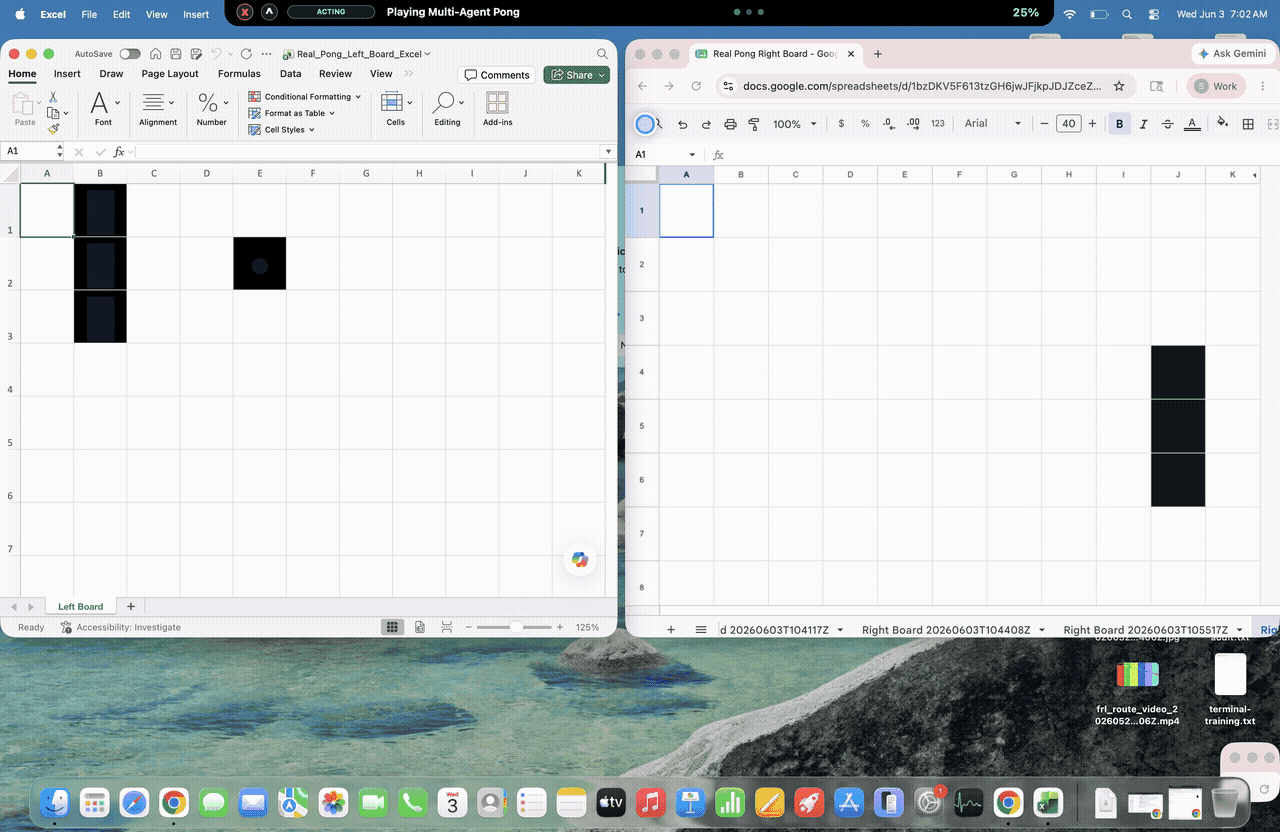Image resolution: width=1280 pixels, height=832 pixels.
Task: Click the Comments button in Excel
Action: 497,75
